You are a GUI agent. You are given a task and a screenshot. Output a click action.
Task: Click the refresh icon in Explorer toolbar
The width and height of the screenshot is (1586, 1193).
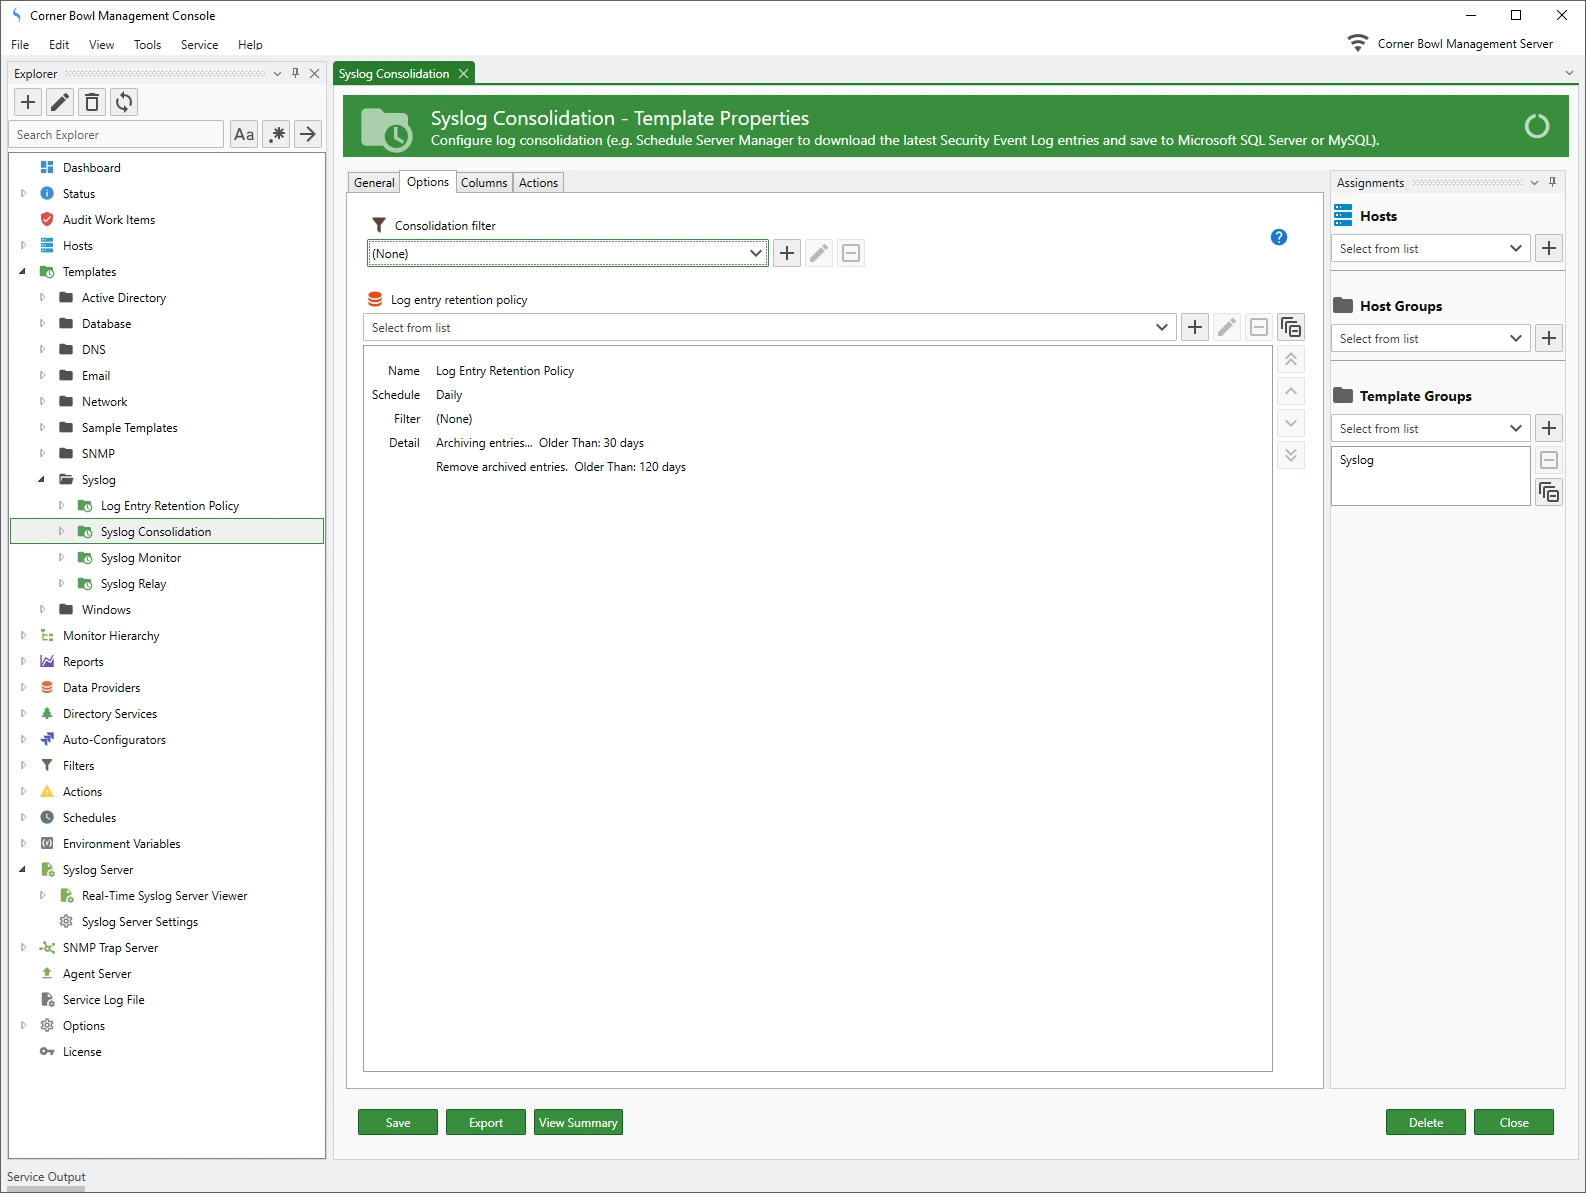(124, 102)
